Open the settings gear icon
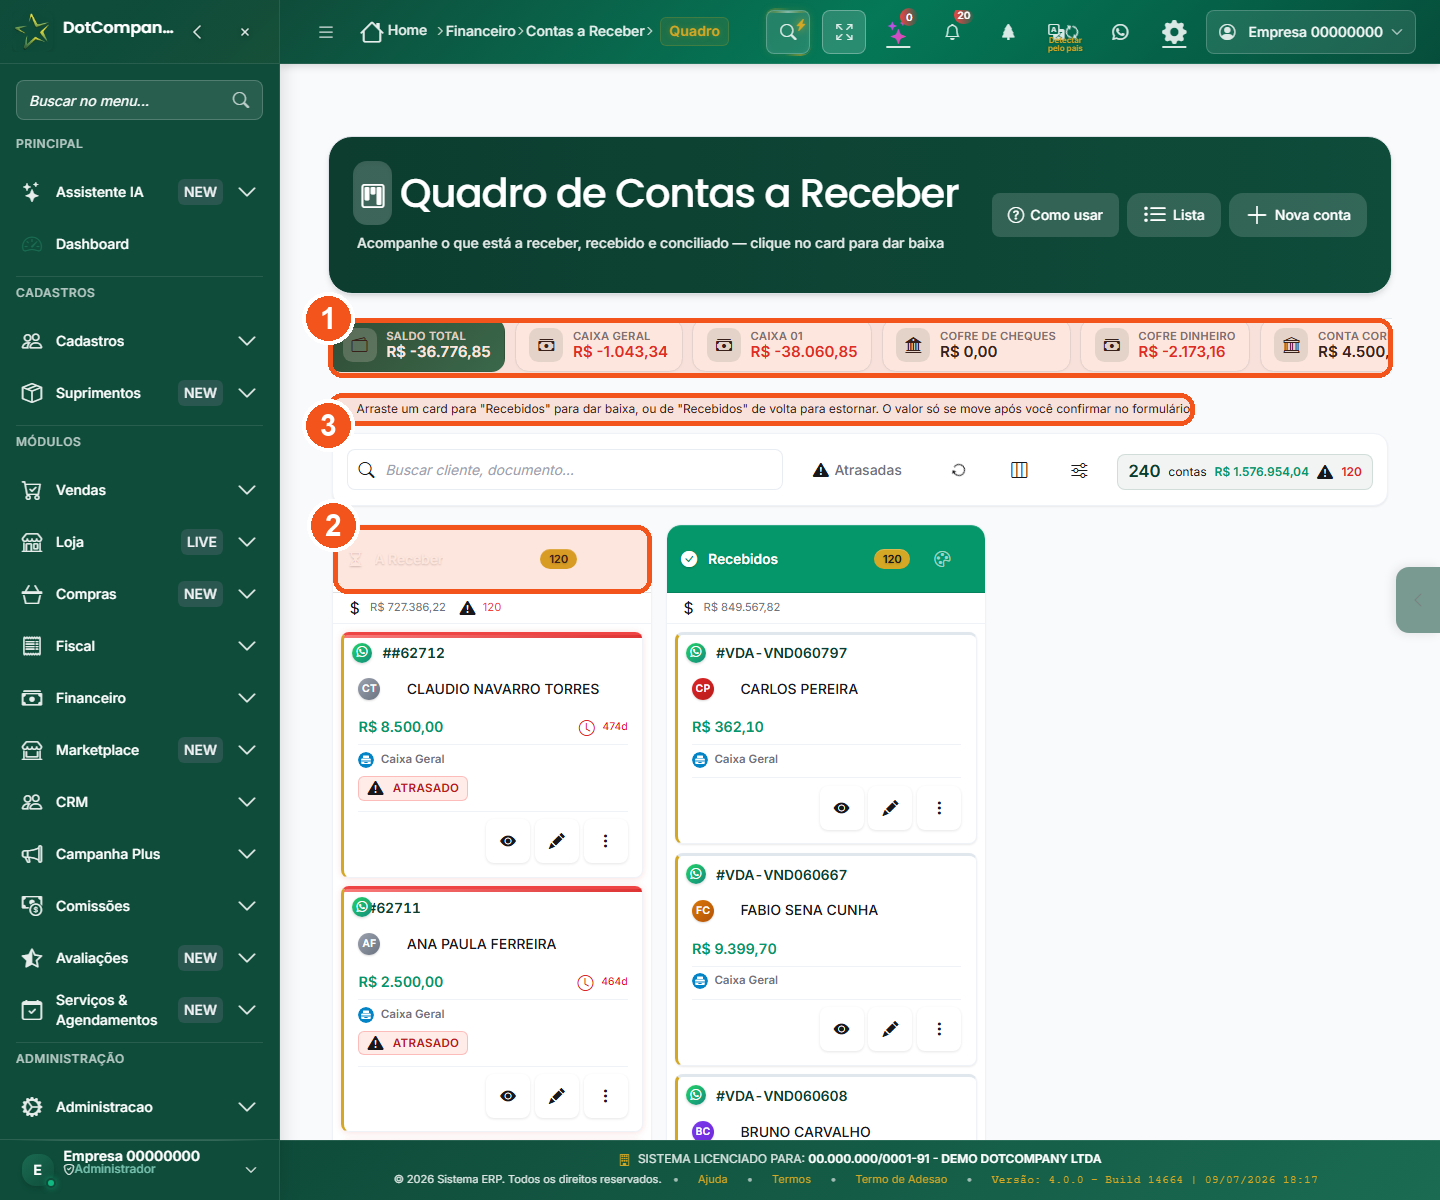The image size is (1440, 1200). pyautogui.click(x=1174, y=32)
